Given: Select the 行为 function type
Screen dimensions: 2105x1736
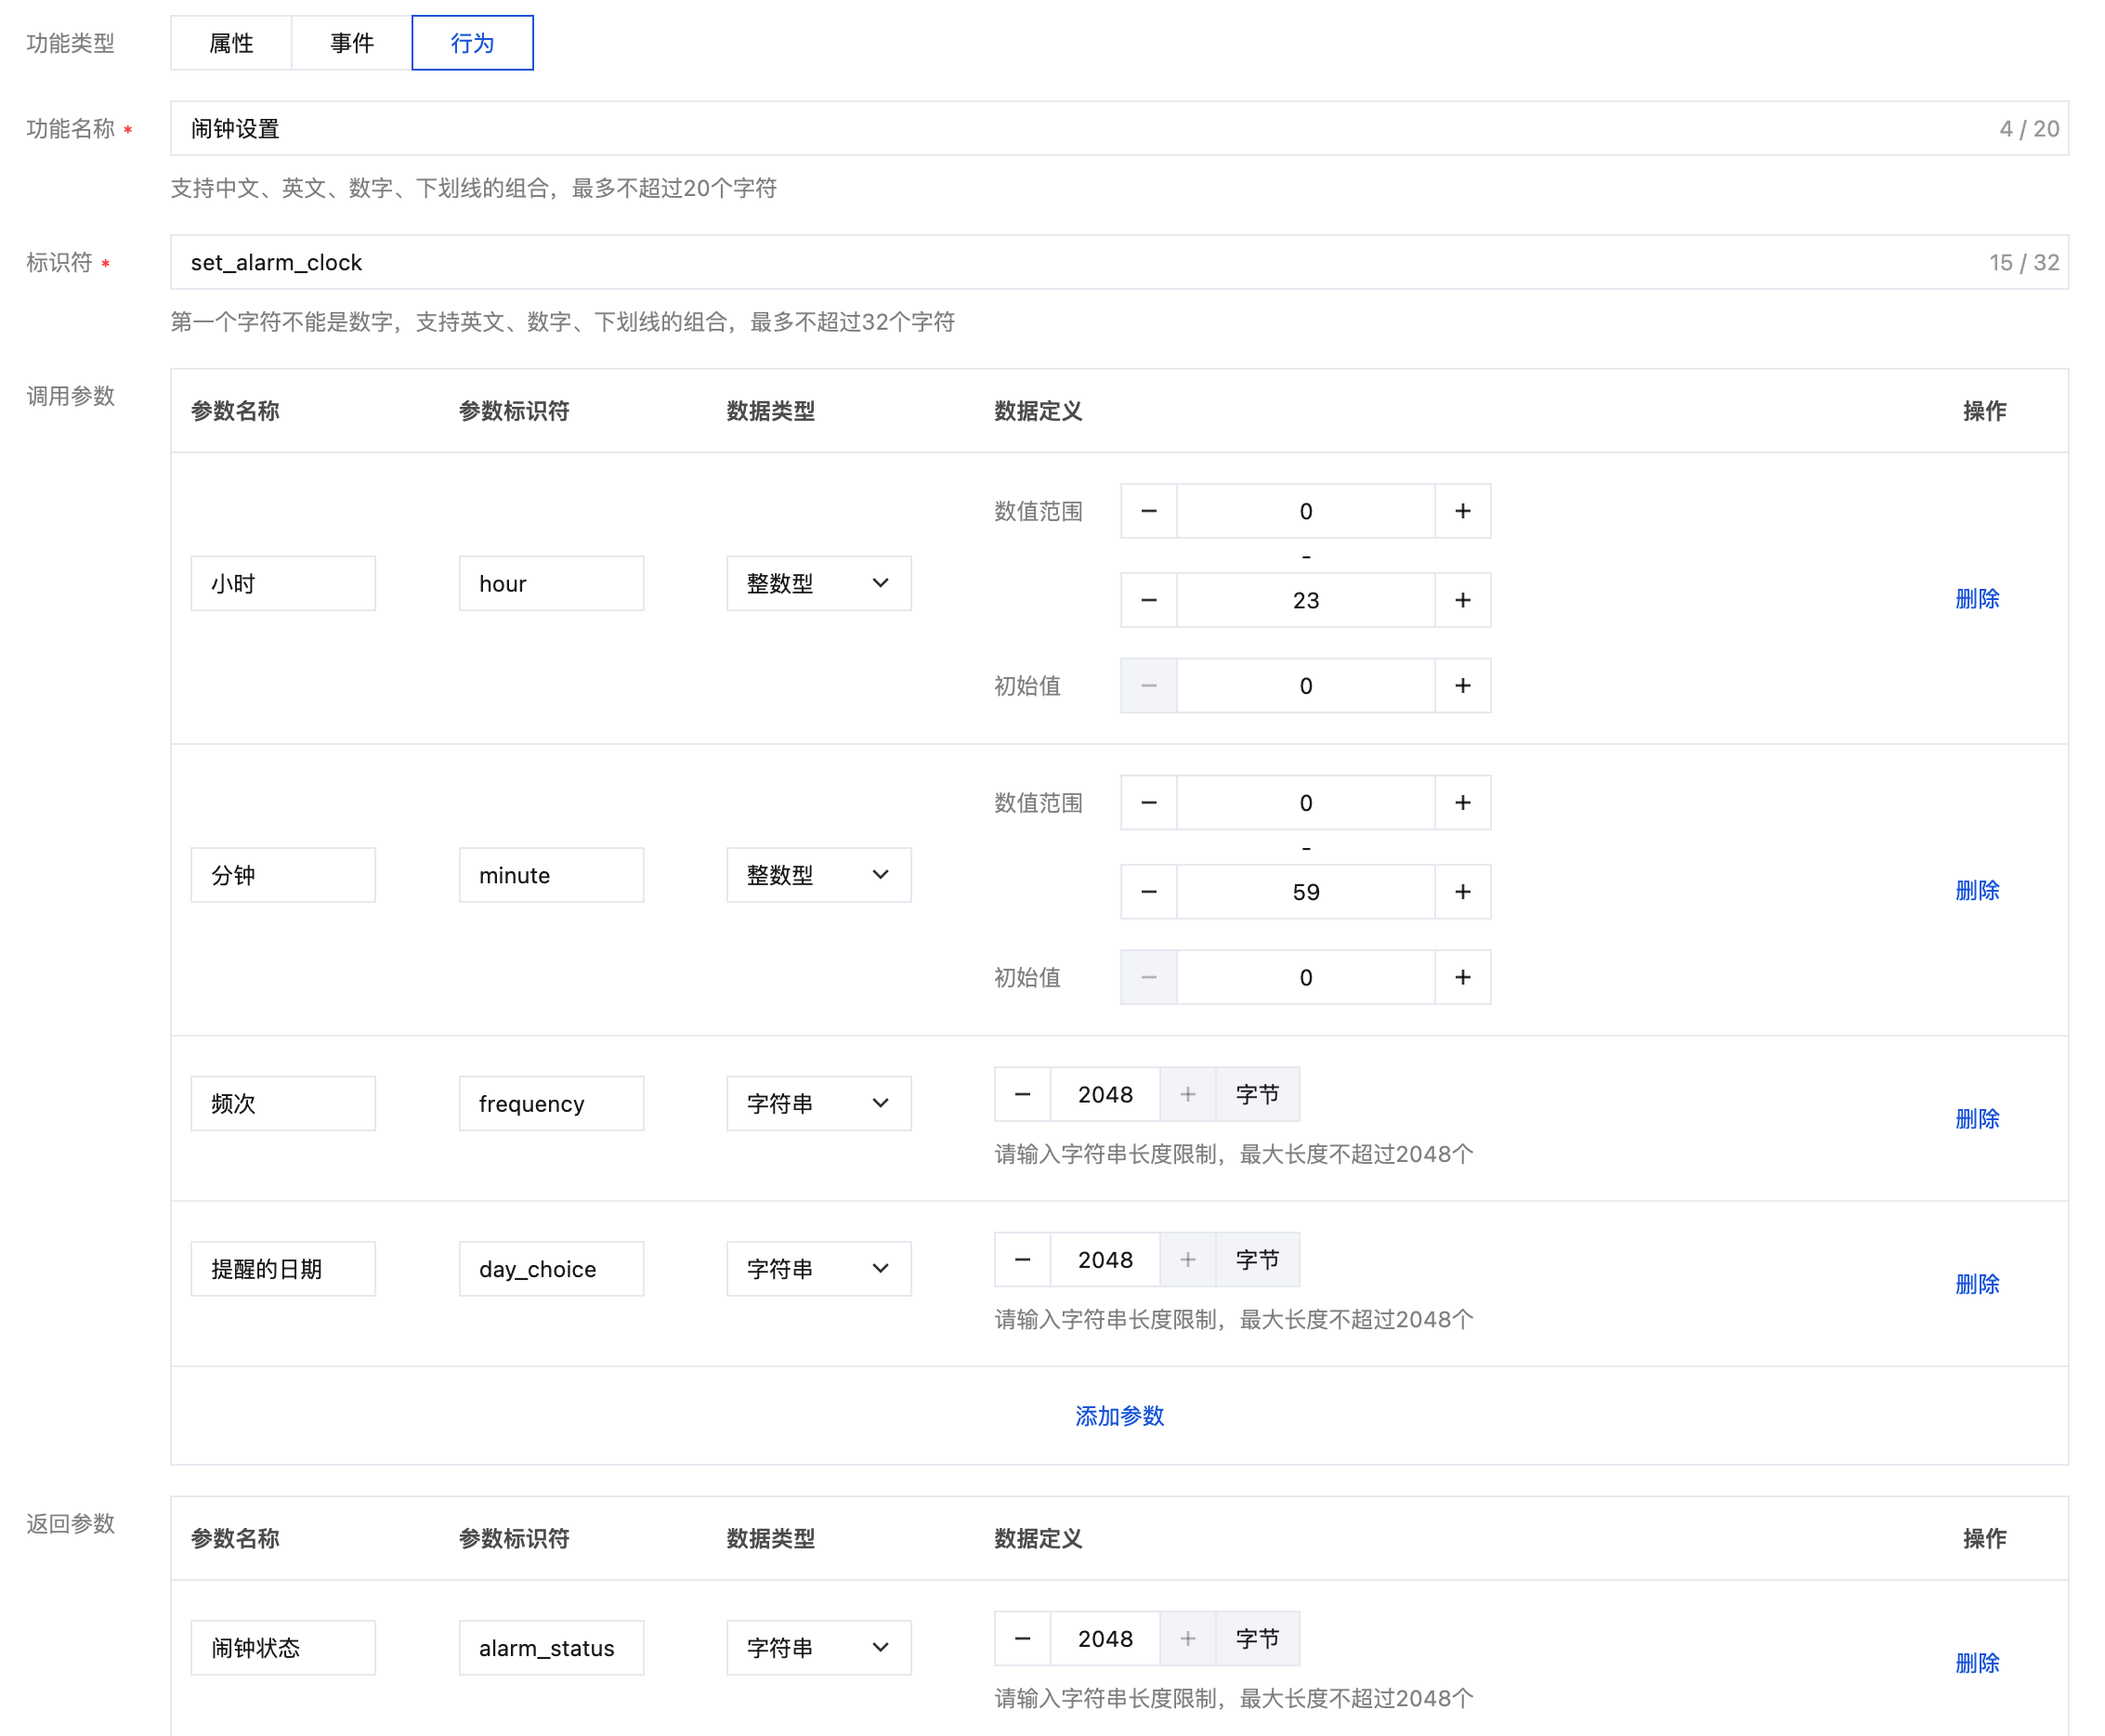Looking at the screenshot, I should pyautogui.click(x=472, y=43).
